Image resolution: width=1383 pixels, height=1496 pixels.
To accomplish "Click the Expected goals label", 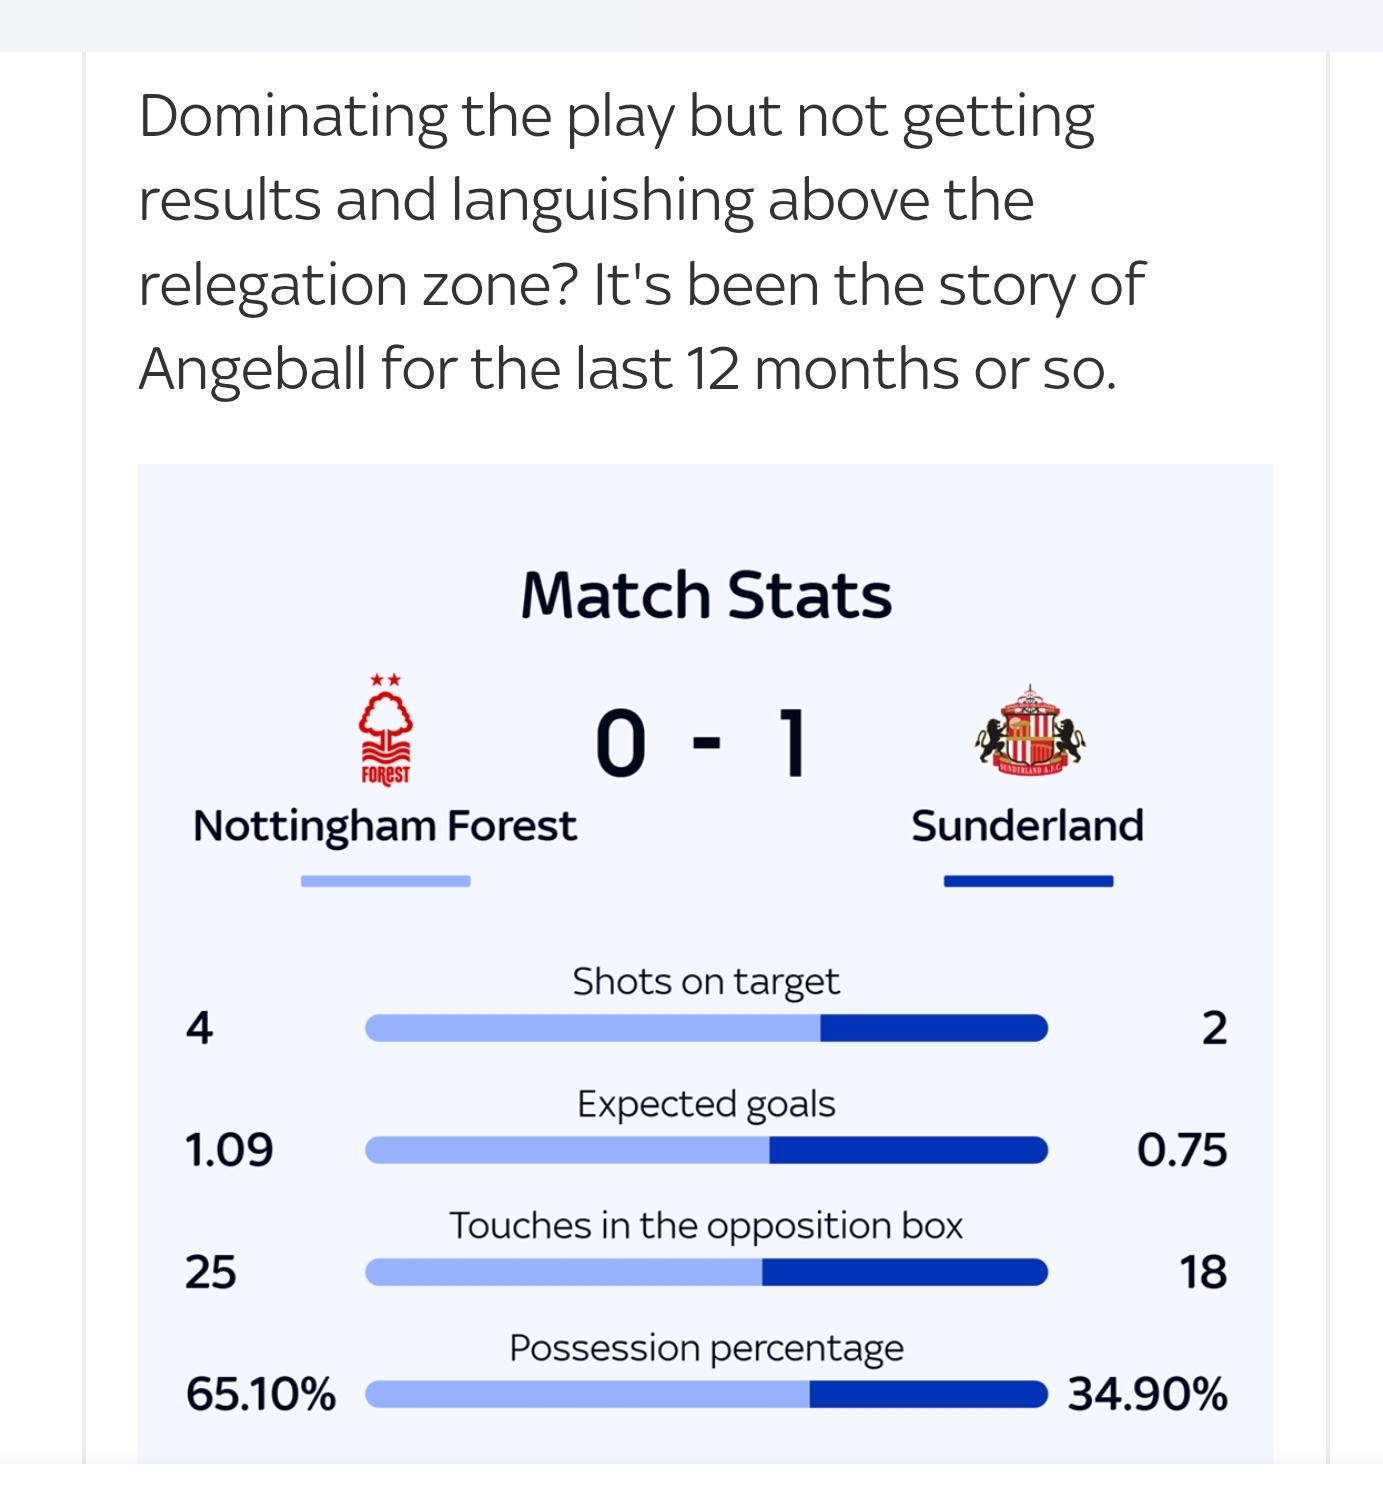I will (706, 1104).
